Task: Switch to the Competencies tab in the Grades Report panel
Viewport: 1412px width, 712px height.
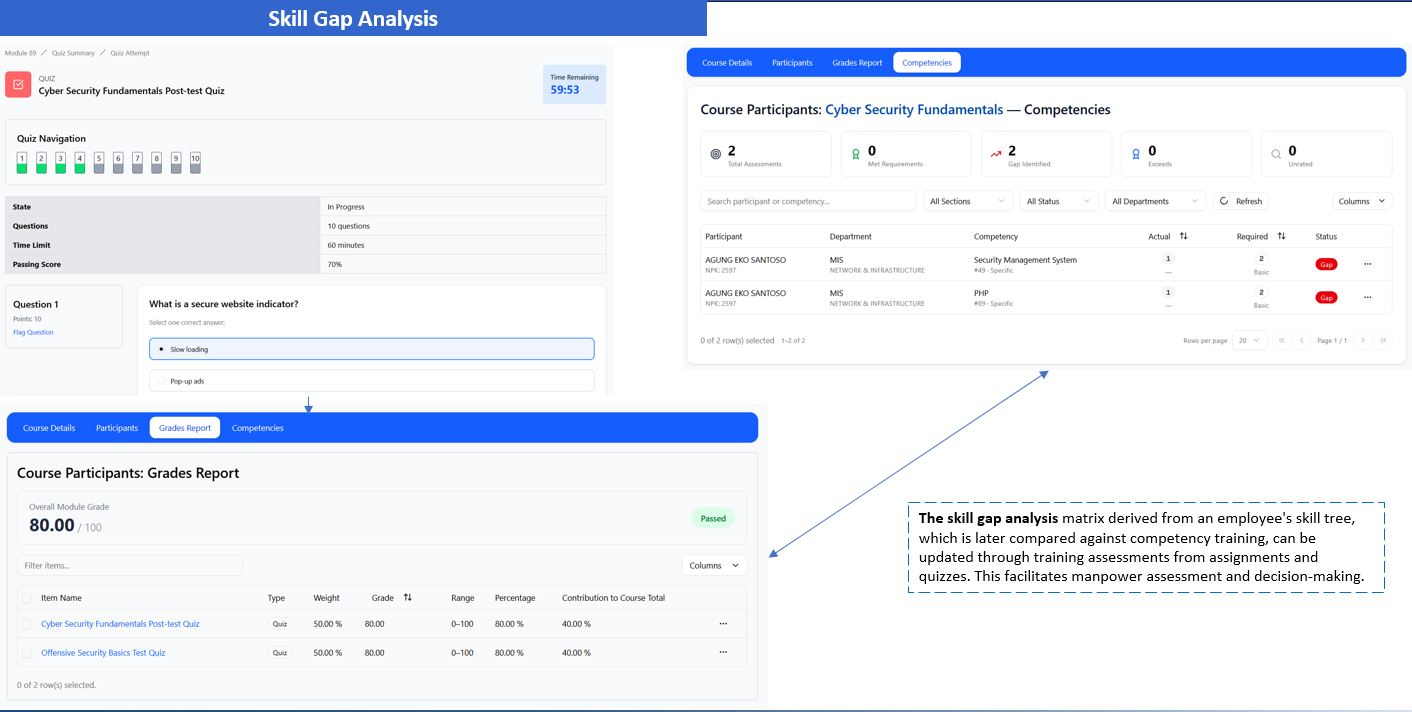Action: tap(258, 428)
